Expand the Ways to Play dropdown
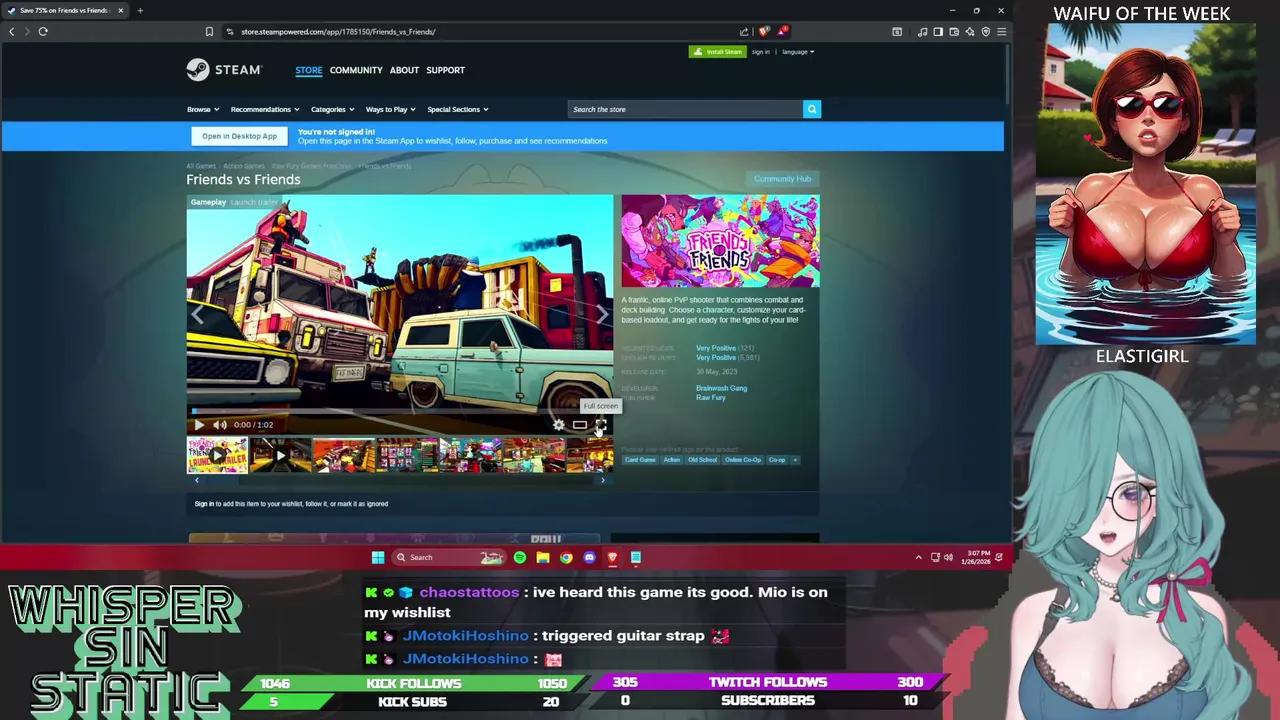 [x=389, y=109]
